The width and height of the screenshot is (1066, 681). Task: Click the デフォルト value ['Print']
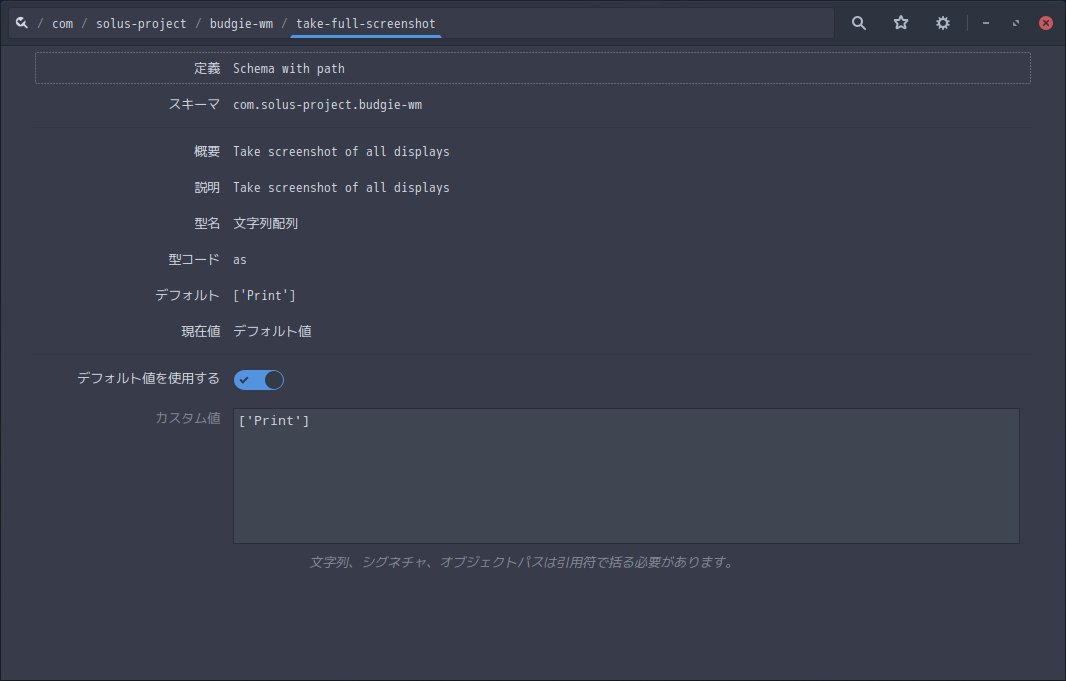tap(264, 296)
